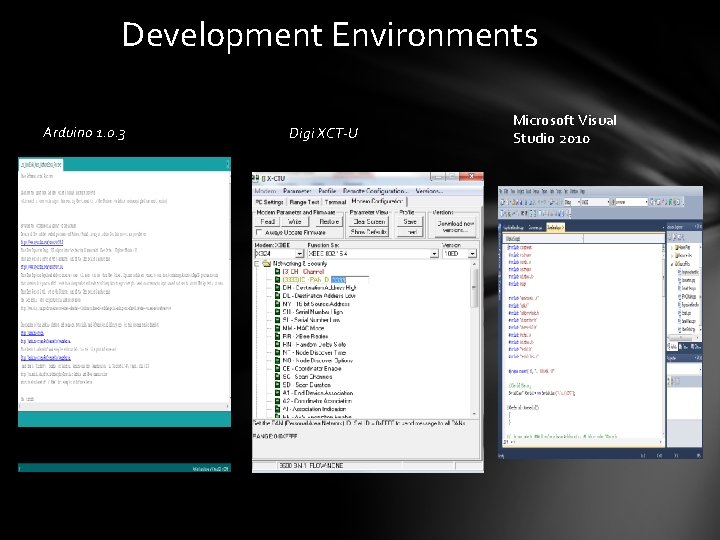This screenshot has height=540, width=720.
Task: Open the Profile menu in X-CTU
Action: coord(327,191)
